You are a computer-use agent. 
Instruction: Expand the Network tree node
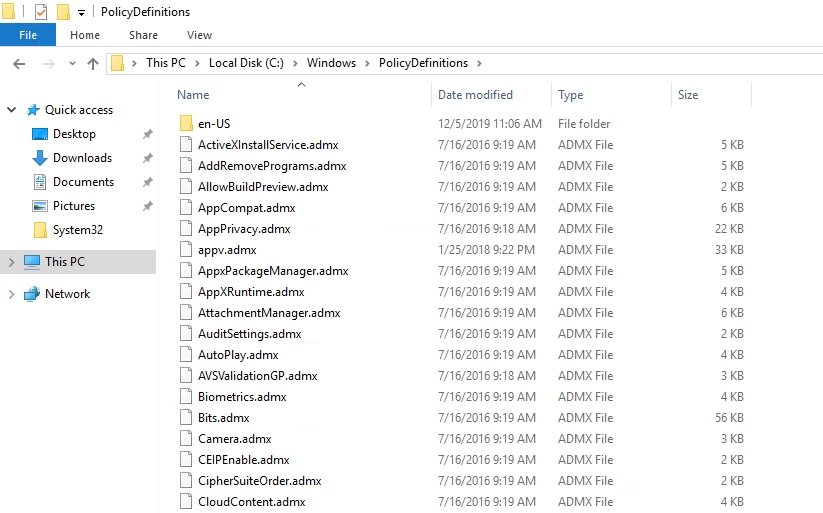[x=11, y=294]
